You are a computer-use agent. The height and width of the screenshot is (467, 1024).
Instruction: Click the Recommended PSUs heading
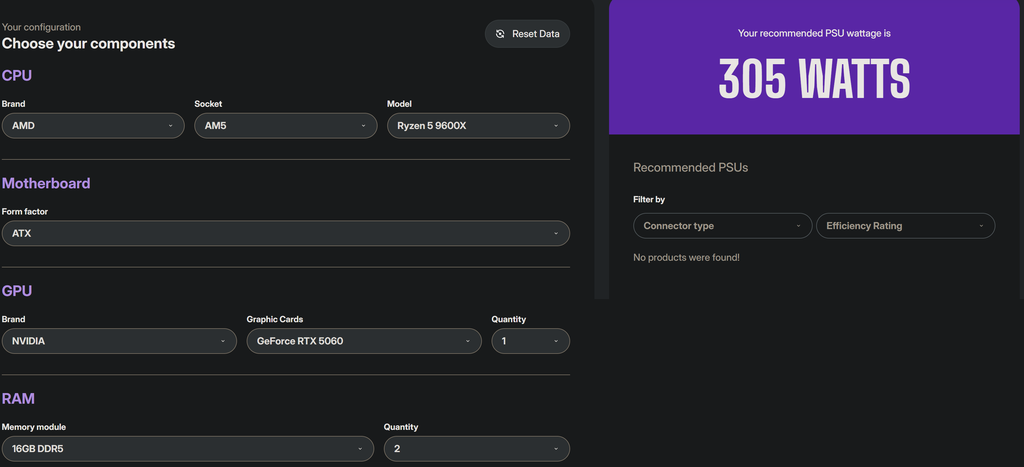pos(690,168)
